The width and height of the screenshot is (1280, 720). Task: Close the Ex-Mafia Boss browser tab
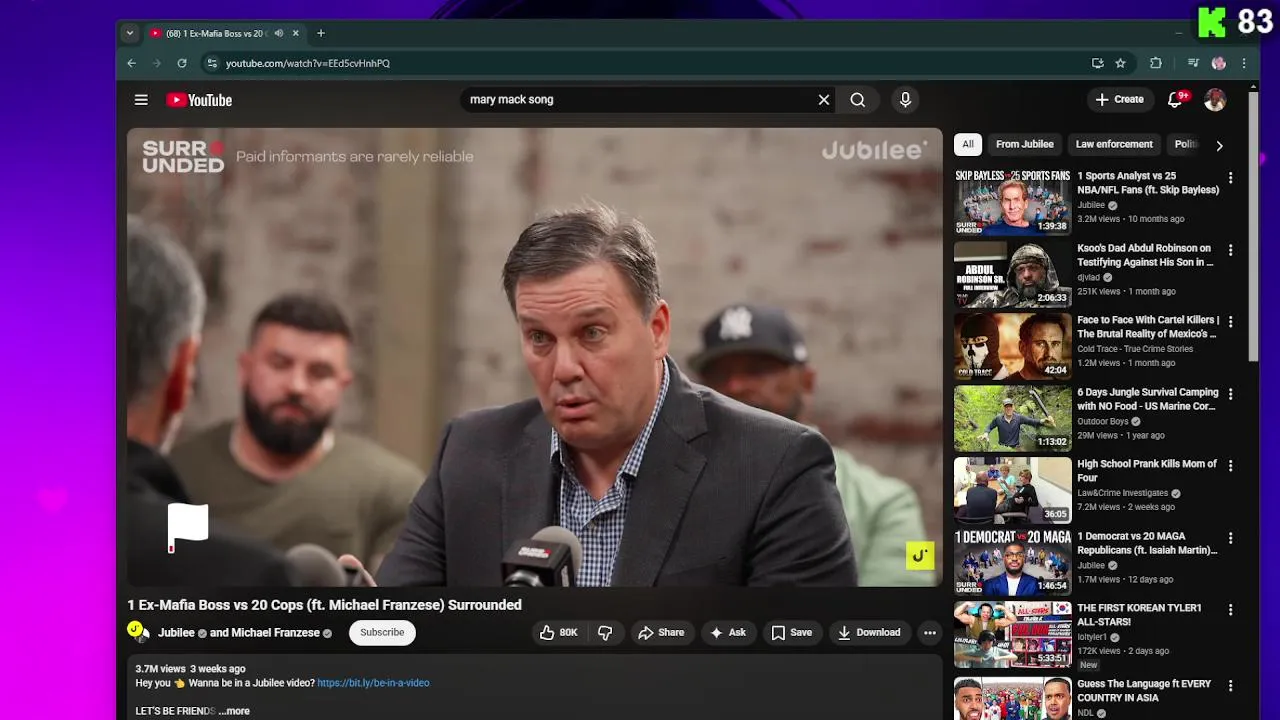(x=295, y=33)
